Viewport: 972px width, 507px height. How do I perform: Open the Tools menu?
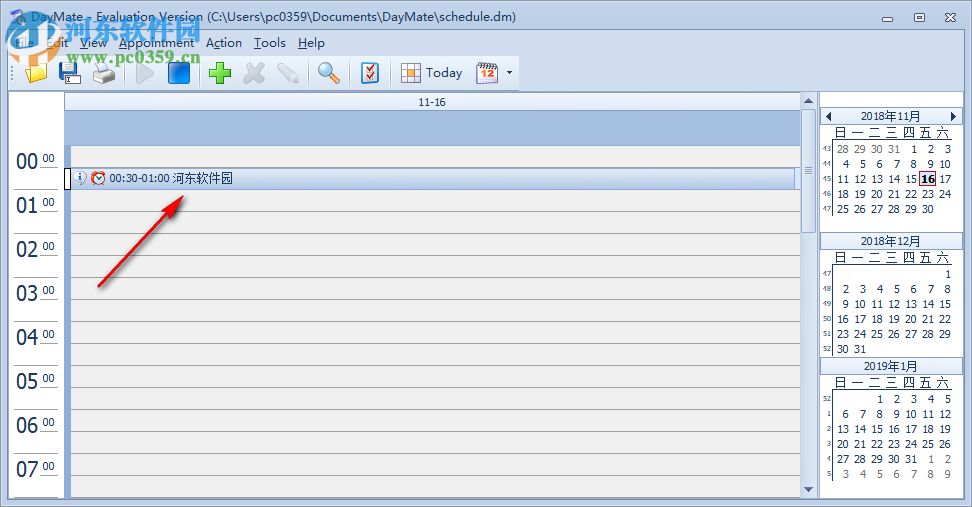point(270,43)
